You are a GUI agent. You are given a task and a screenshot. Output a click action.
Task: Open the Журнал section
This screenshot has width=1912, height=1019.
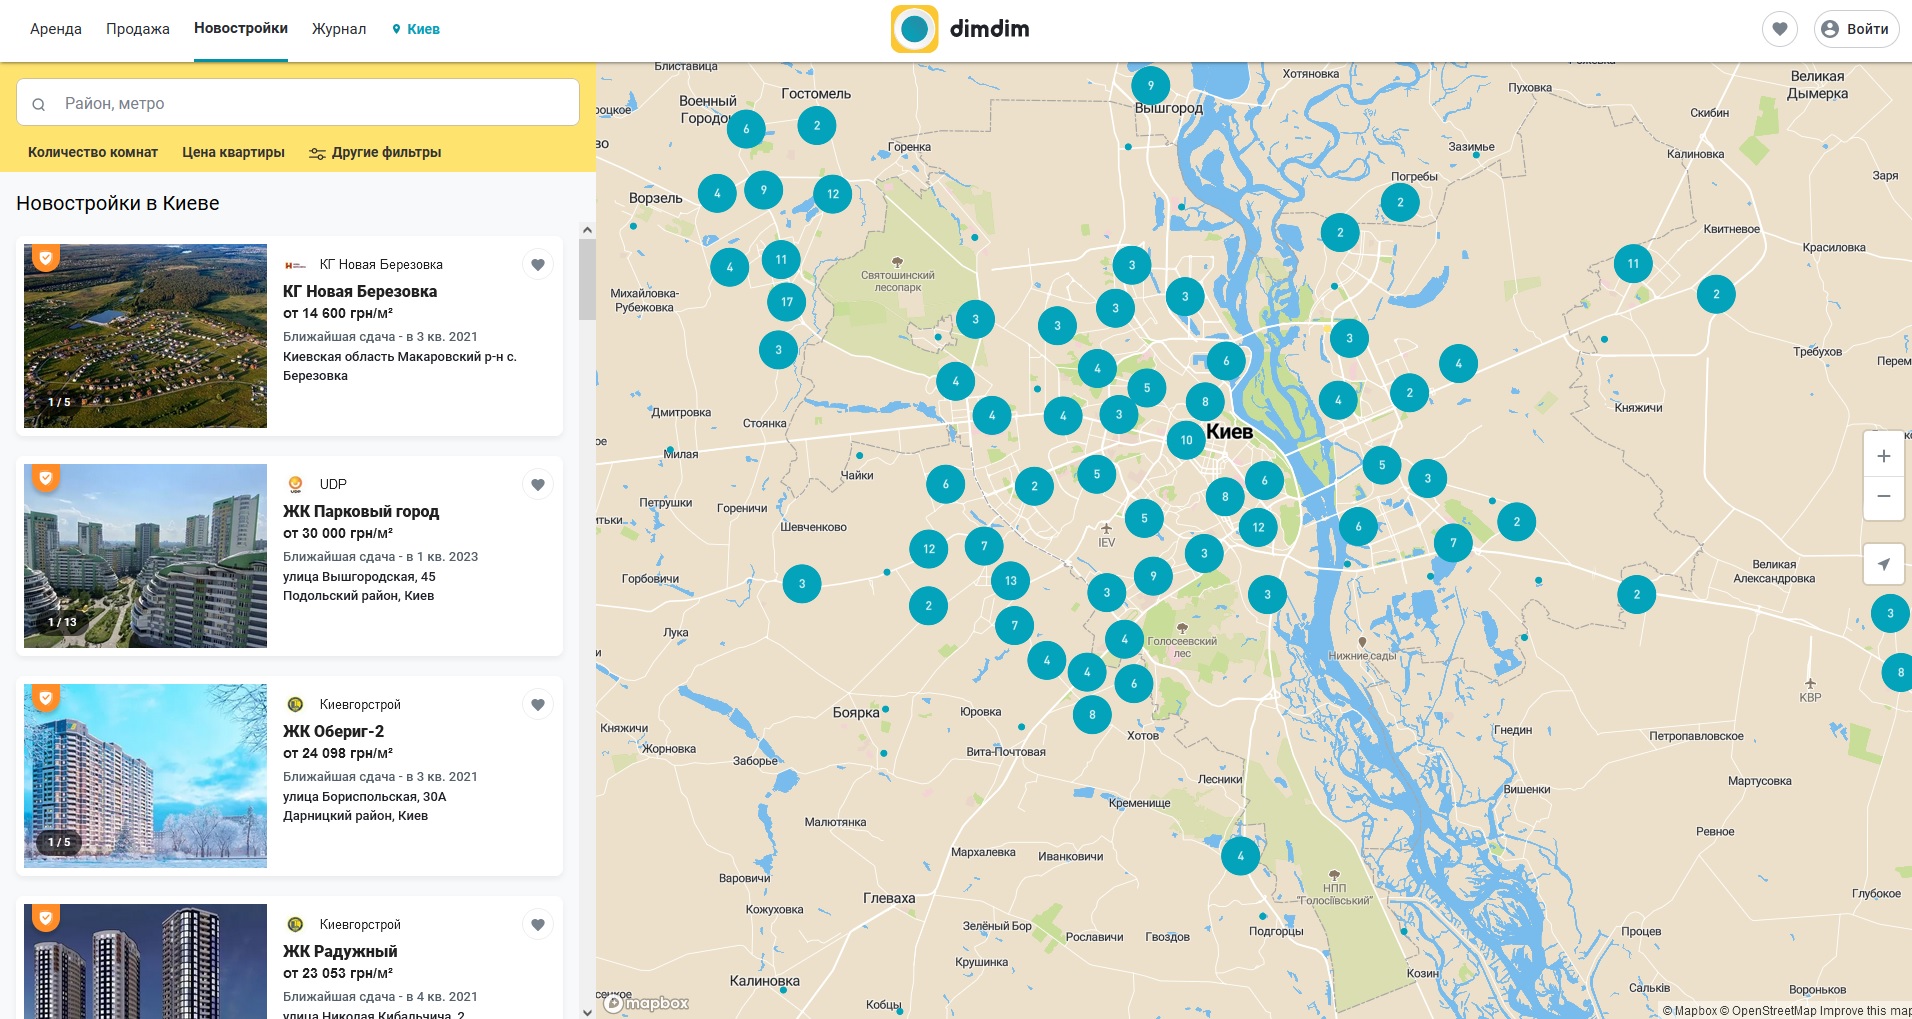point(339,29)
